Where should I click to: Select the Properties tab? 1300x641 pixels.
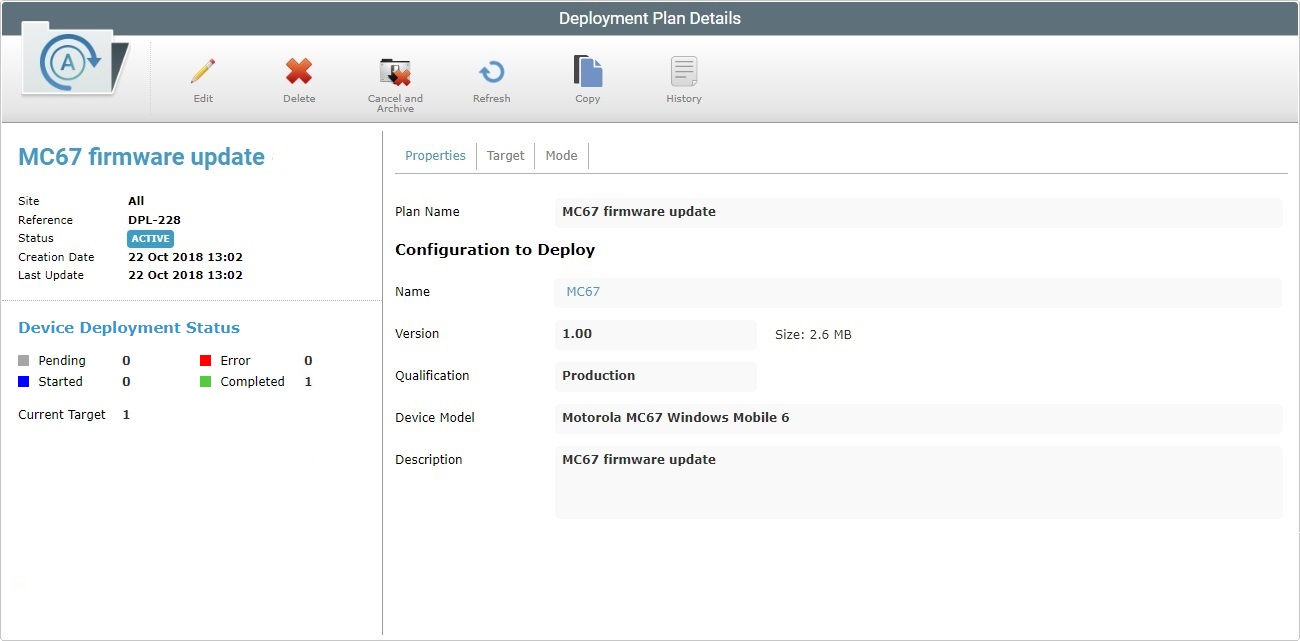coord(435,155)
